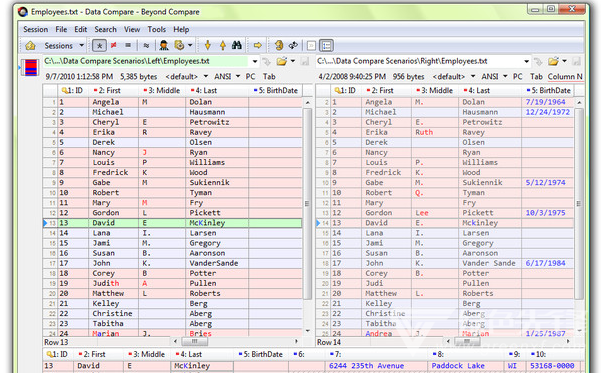
Task: Reload the files with refresh icon
Action: (x=294, y=45)
